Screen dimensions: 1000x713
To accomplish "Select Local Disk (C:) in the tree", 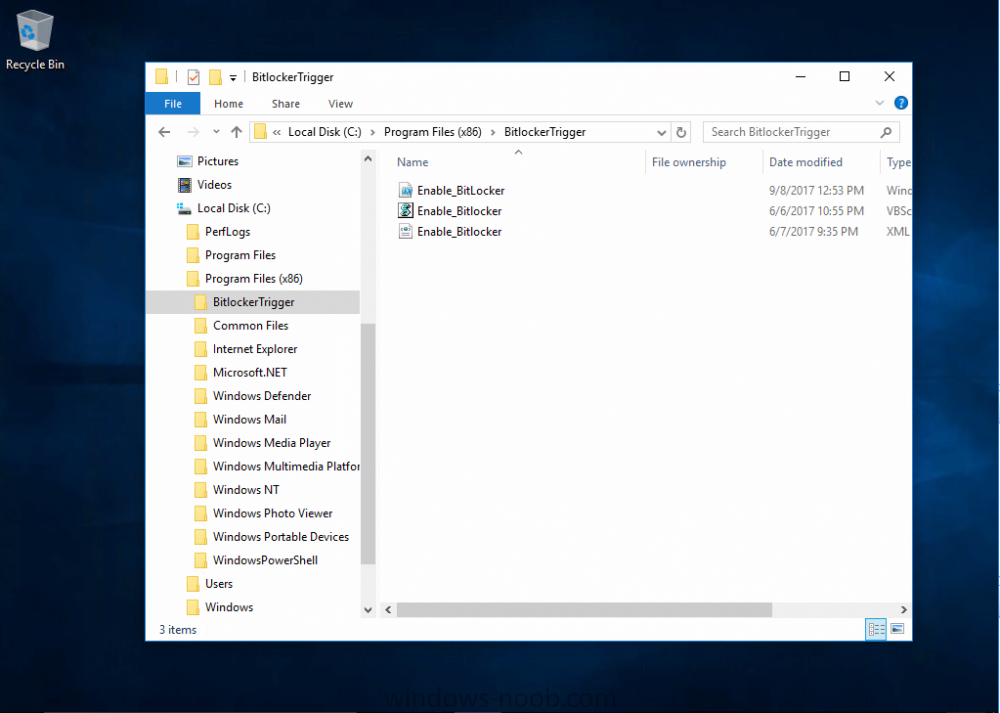I will click(233, 208).
